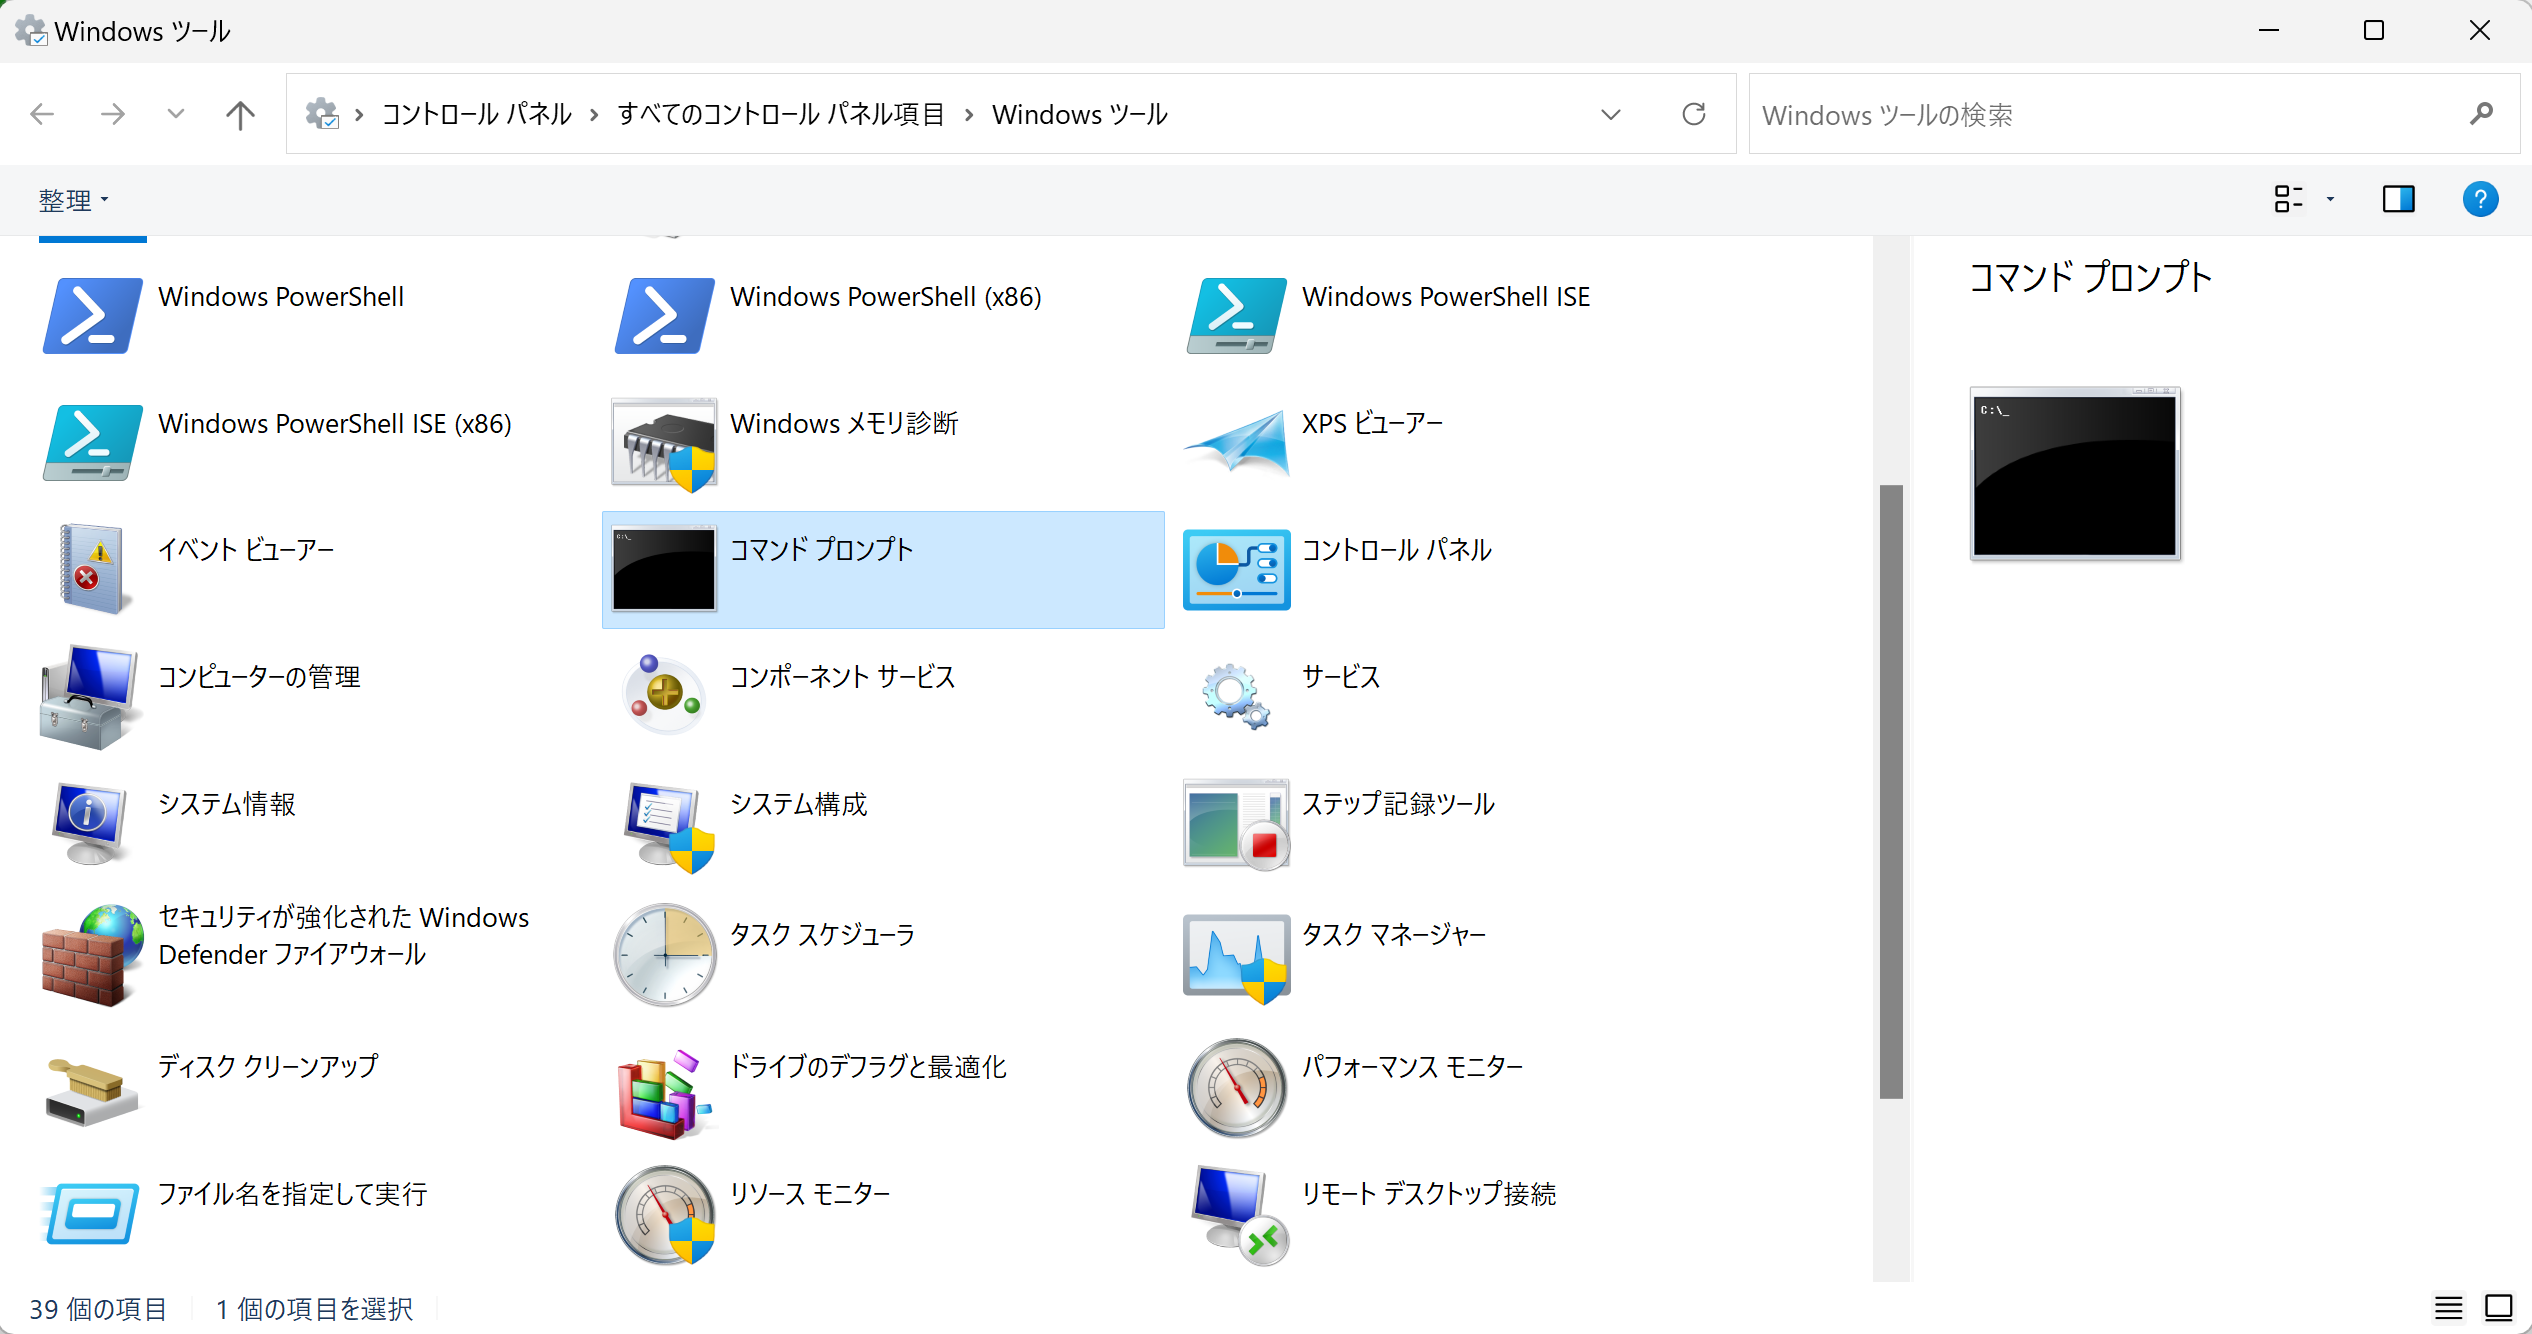Click the システム構成 label
The image size is (2532, 1334).
tap(798, 804)
